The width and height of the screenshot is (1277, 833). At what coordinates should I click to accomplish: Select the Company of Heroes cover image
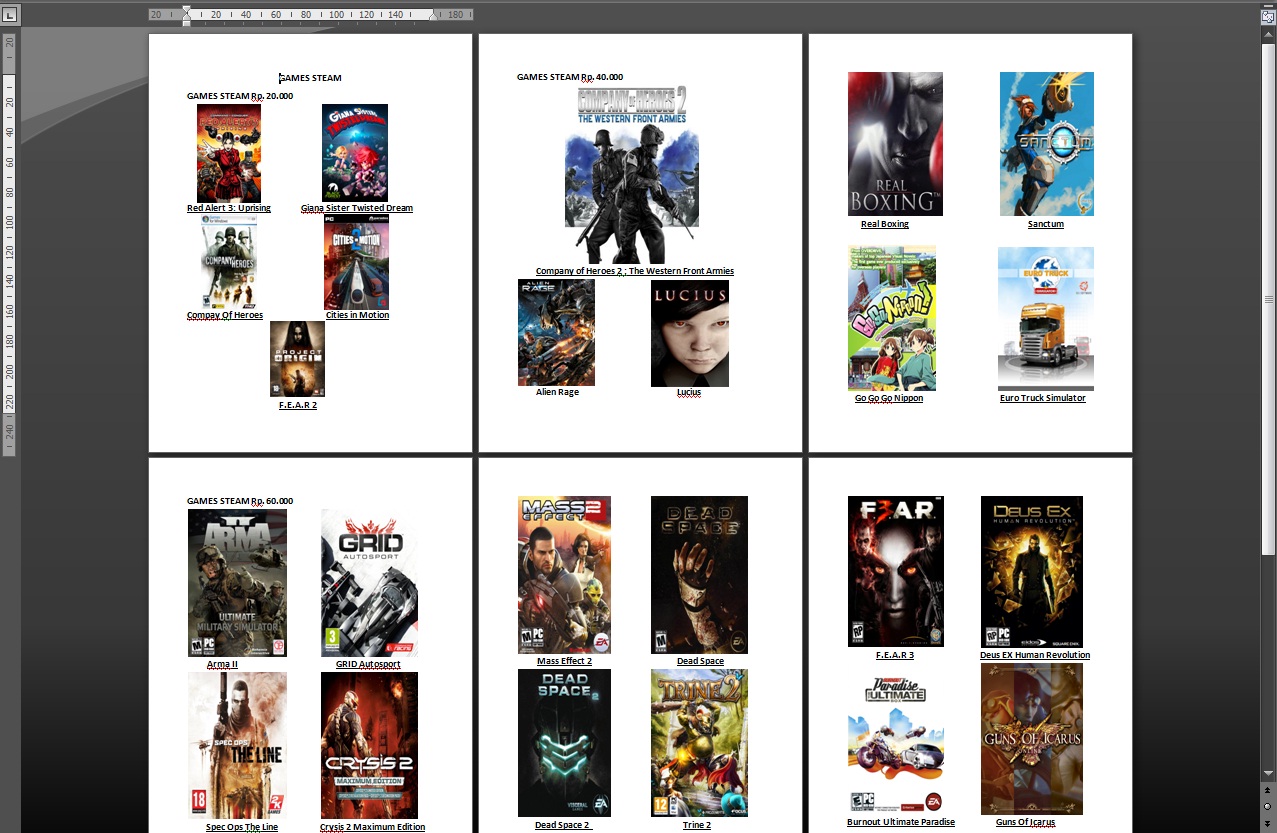click(x=229, y=262)
